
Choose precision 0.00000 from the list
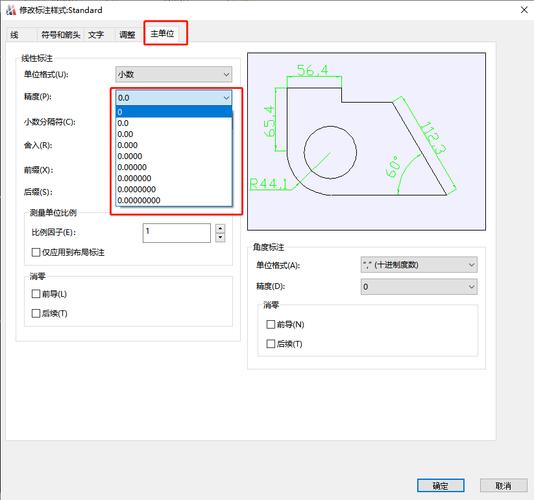[x=174, y=167]
